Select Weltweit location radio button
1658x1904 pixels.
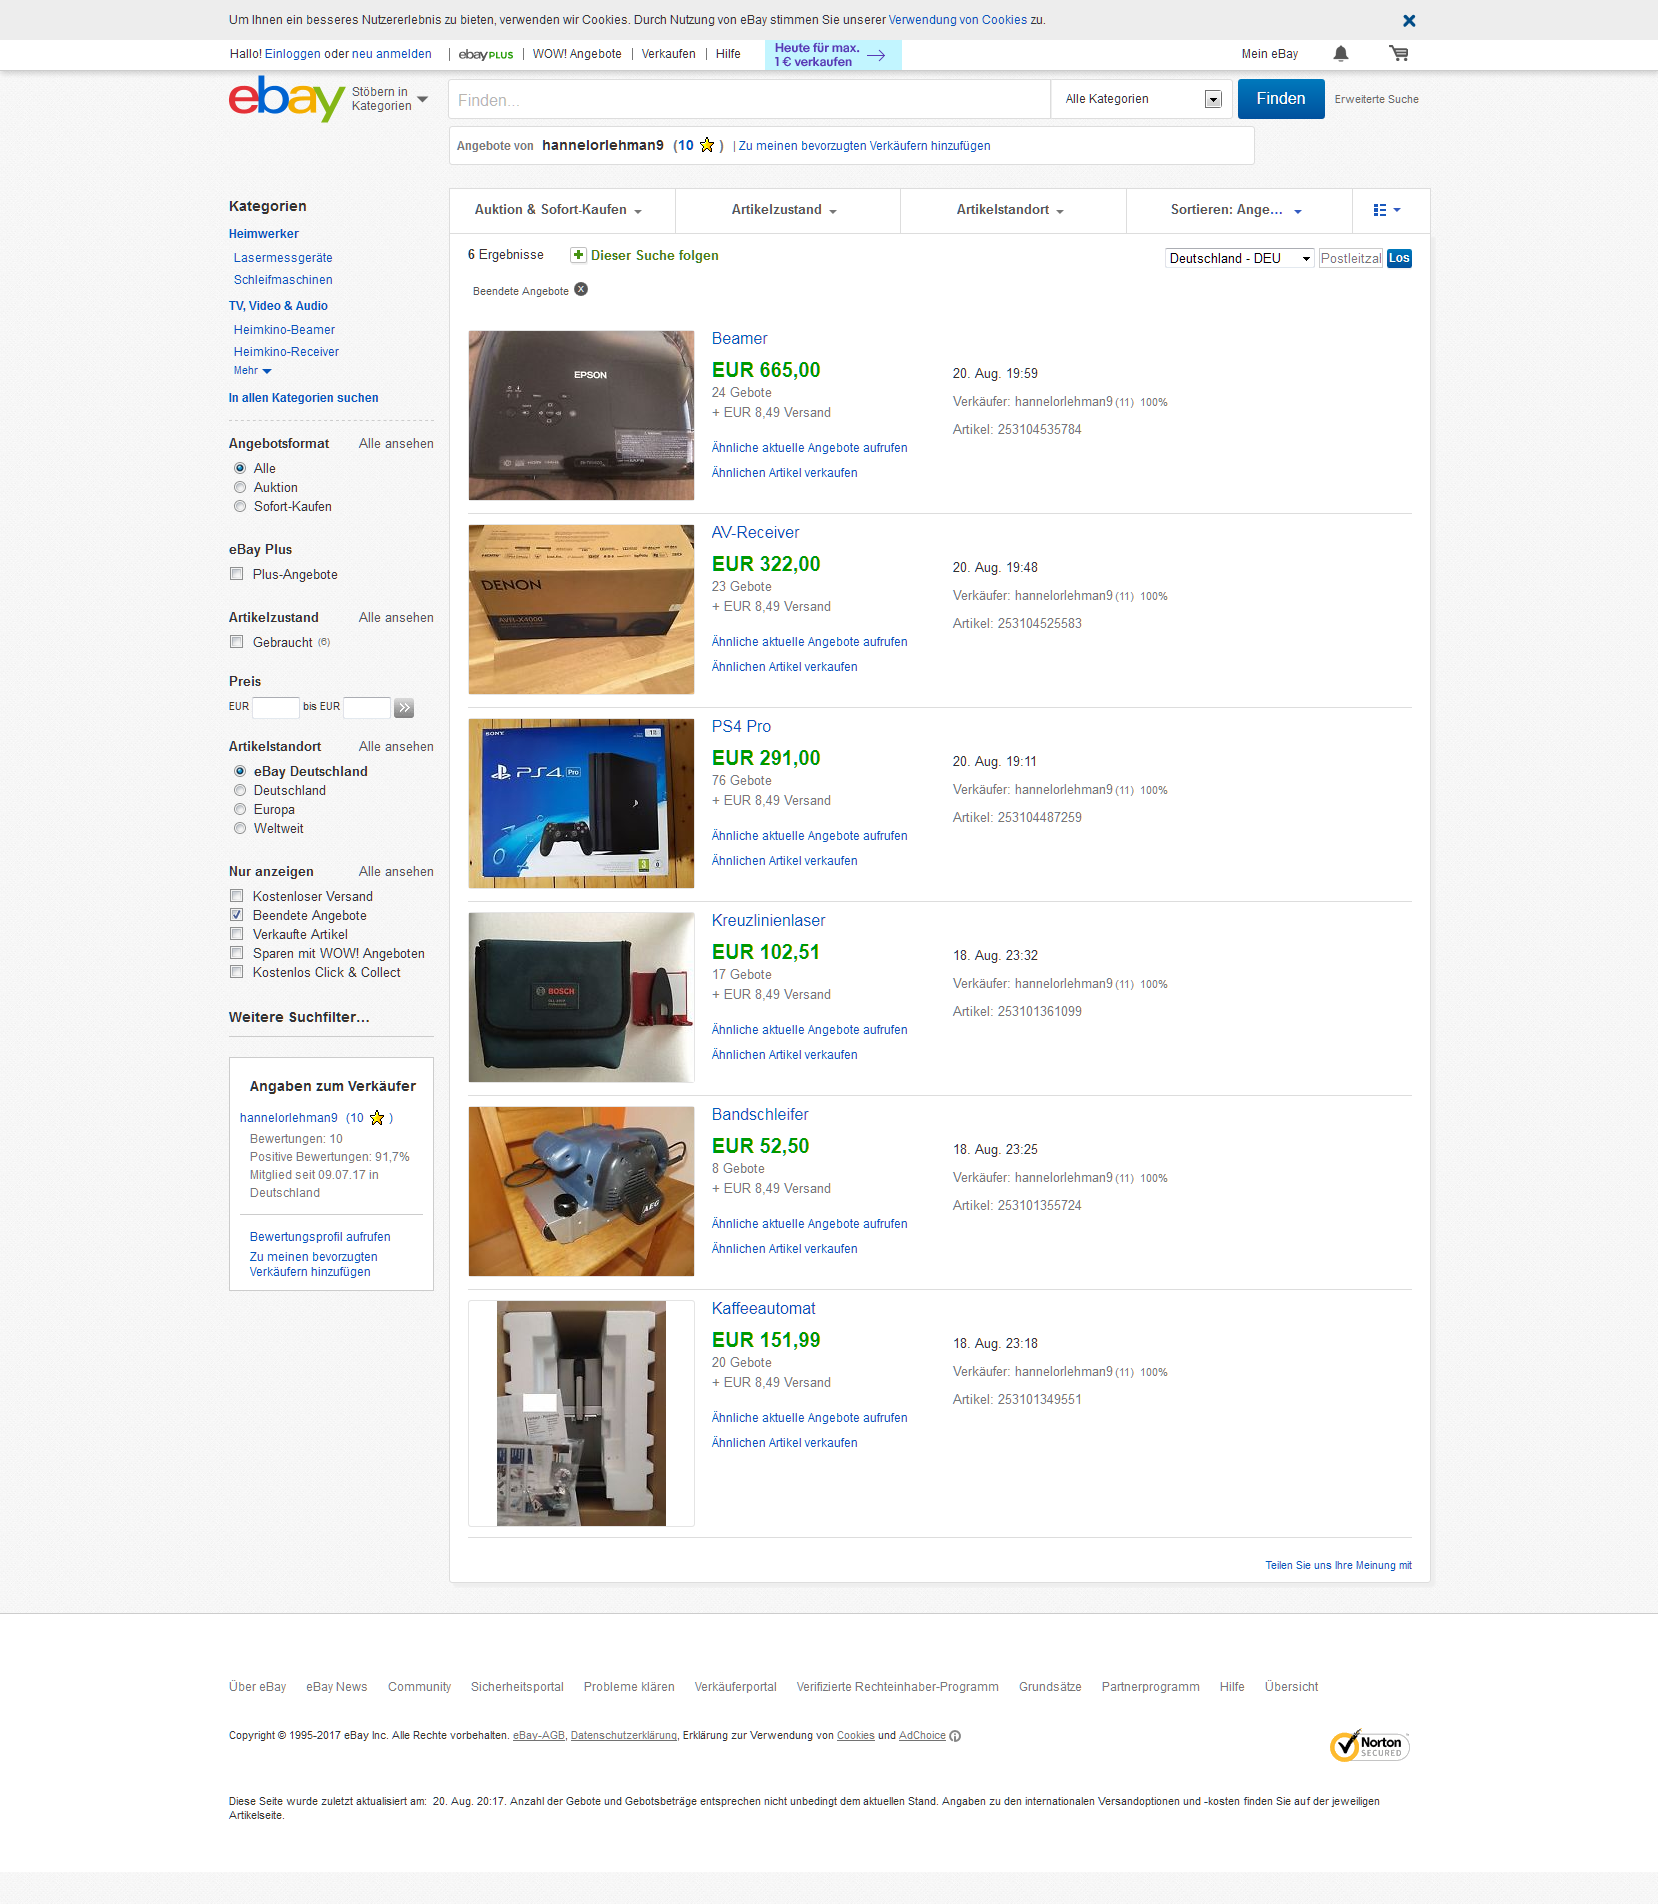click(x=240, y=828)
